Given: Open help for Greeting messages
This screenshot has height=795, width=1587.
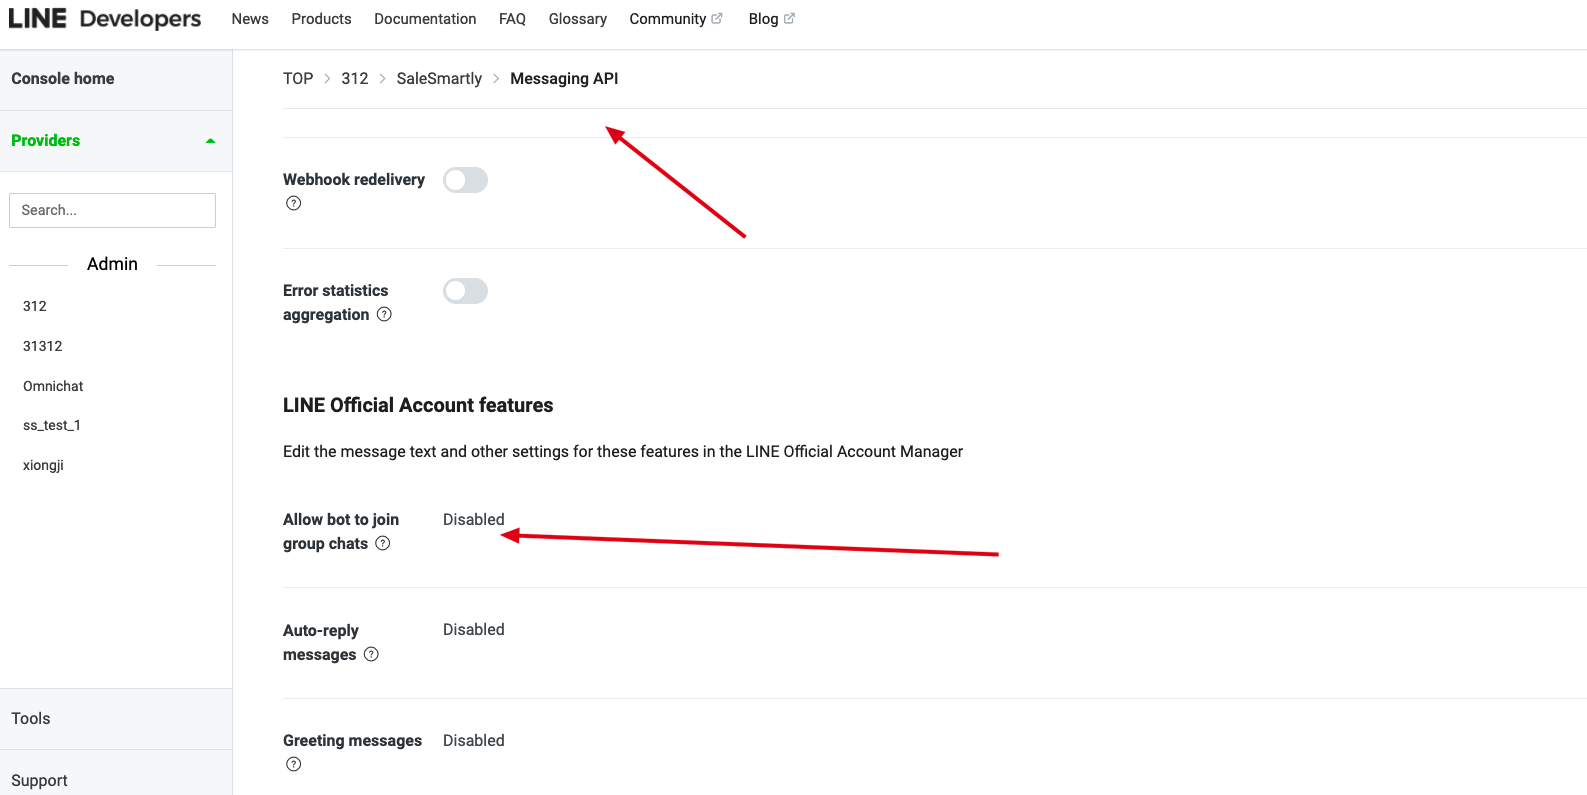Looking at the screenshot, I should [293, 764].
